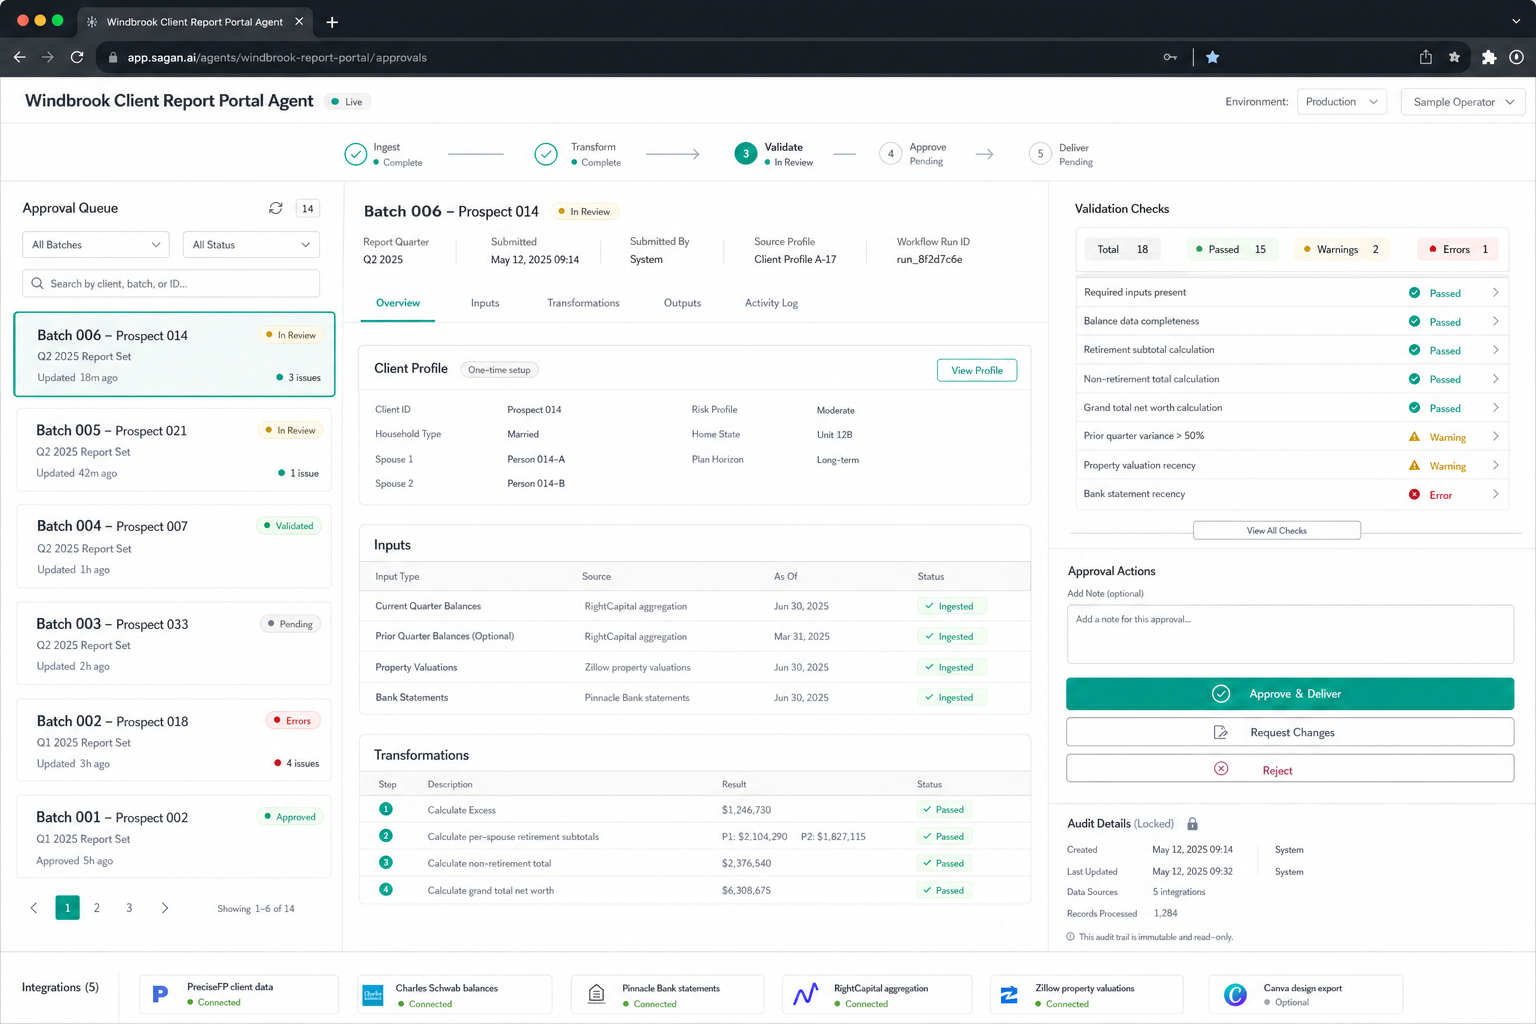Click the Transform complete checkmark step icon
1536x1024 pixels.
(x=546, y=154)
